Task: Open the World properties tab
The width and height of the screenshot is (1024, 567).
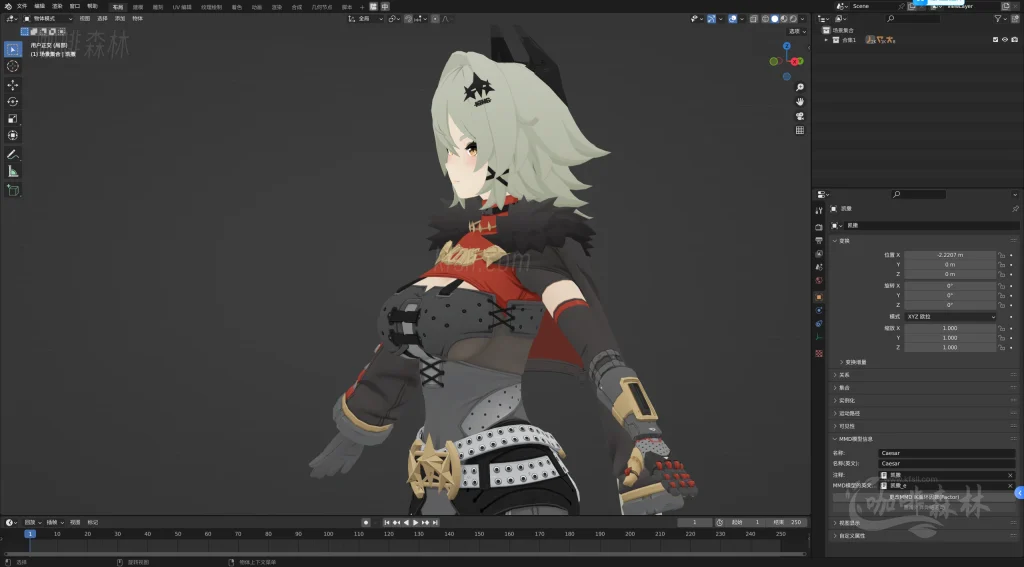Action: [819, 280]
